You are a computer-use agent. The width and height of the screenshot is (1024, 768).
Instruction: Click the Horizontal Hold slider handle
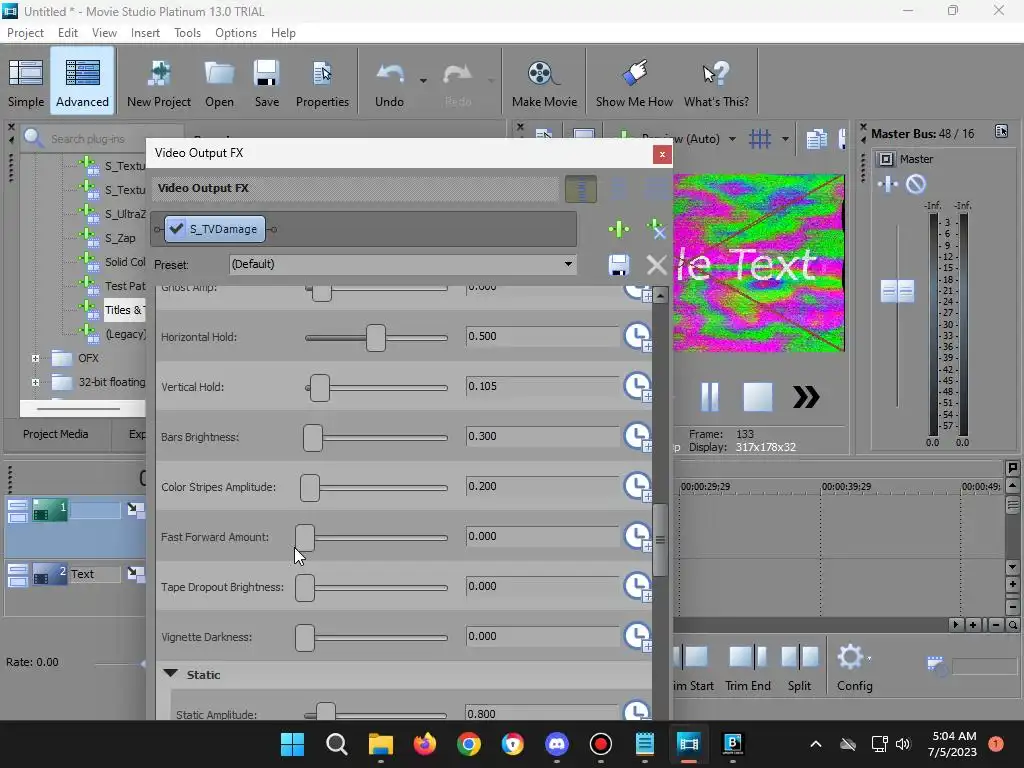(x=376, y=338)
